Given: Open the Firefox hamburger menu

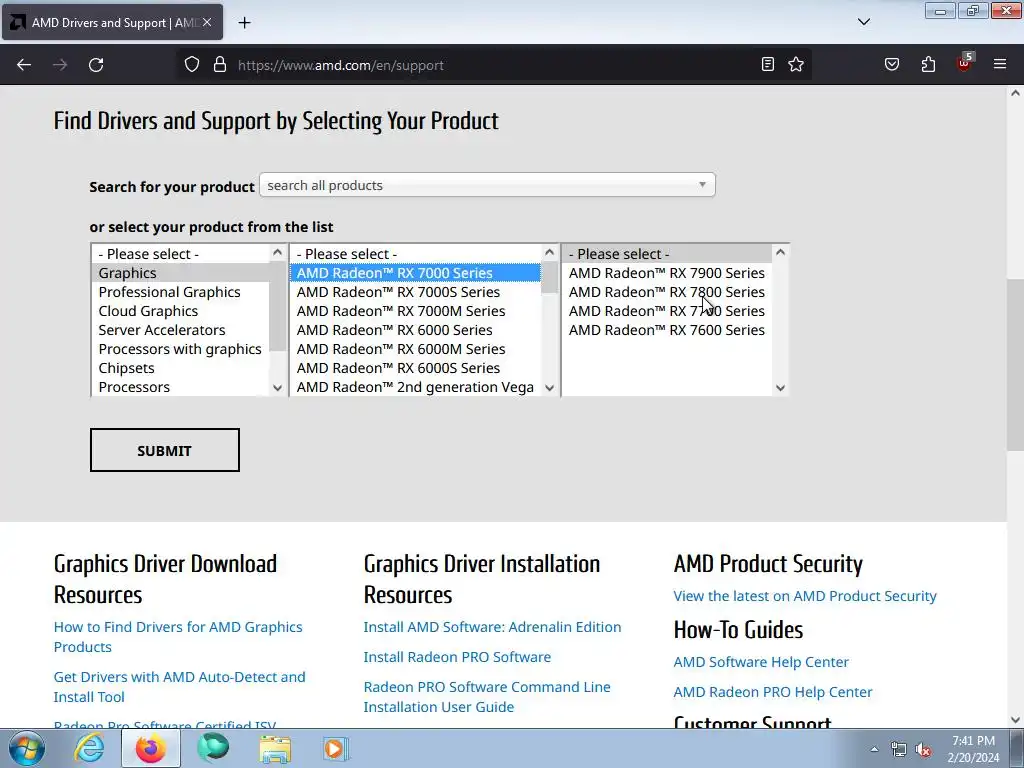Looking at the screenshot, I should (x=1000, y=65).
